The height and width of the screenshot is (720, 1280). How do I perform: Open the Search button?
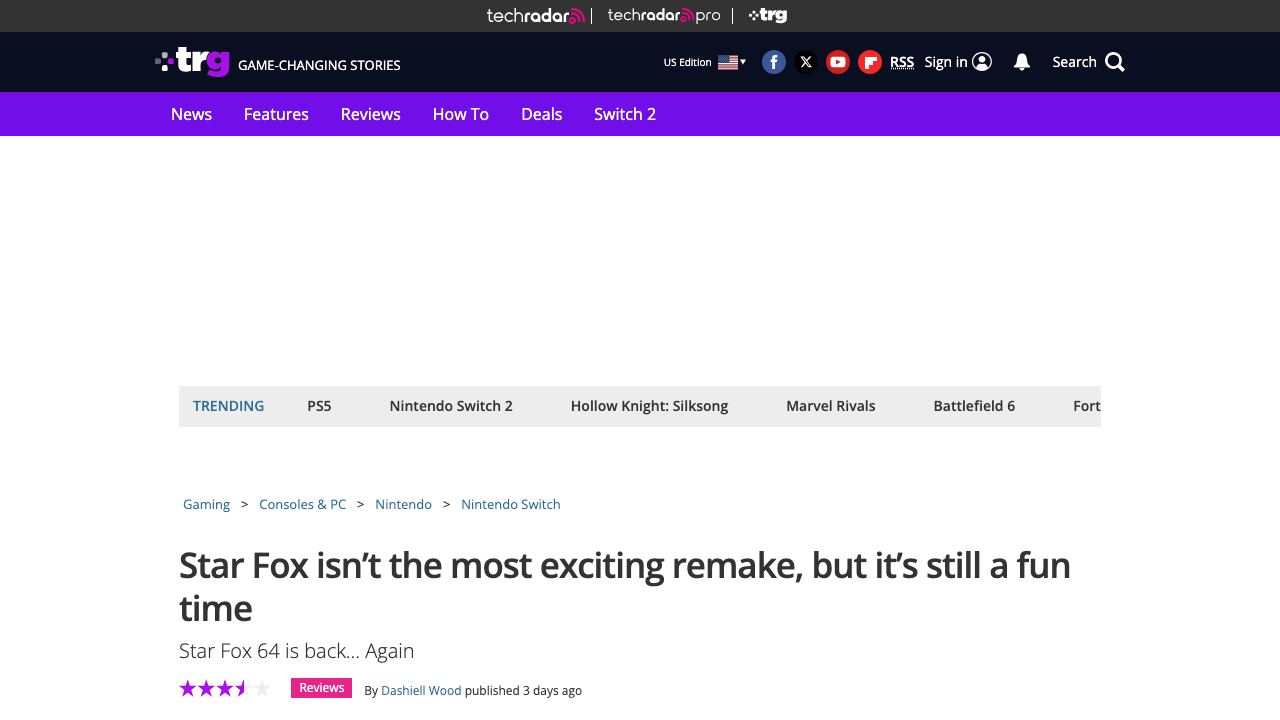click(1088, 62)
